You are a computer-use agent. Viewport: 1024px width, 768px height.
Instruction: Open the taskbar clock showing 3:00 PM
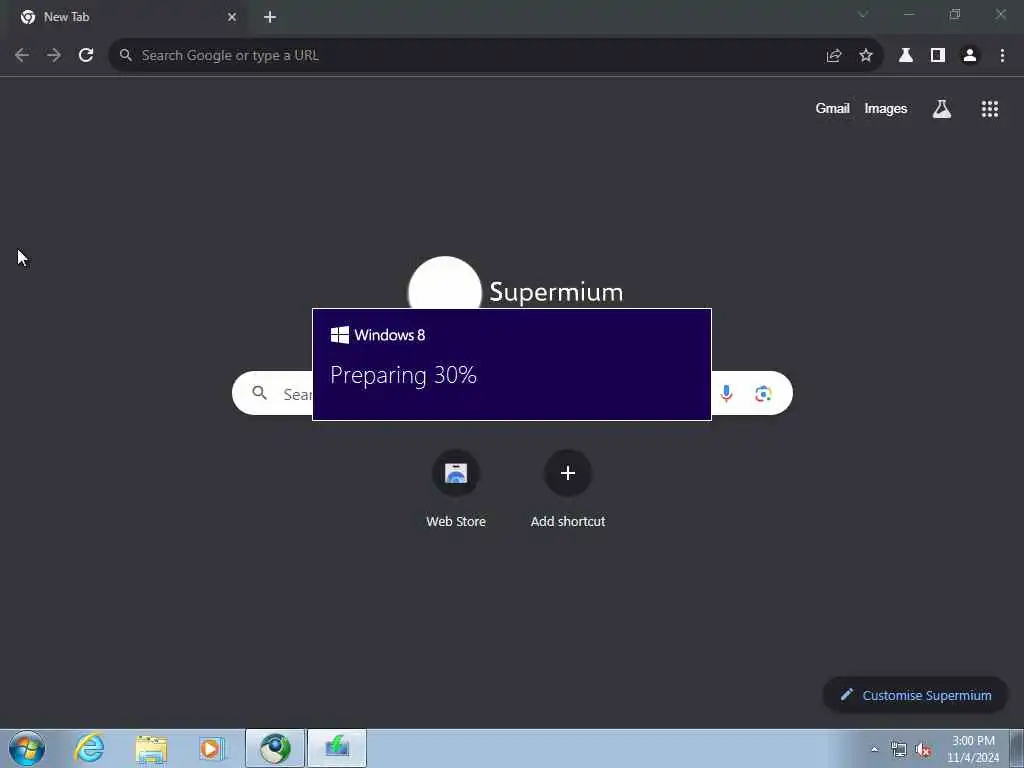[x=973, y=749]
